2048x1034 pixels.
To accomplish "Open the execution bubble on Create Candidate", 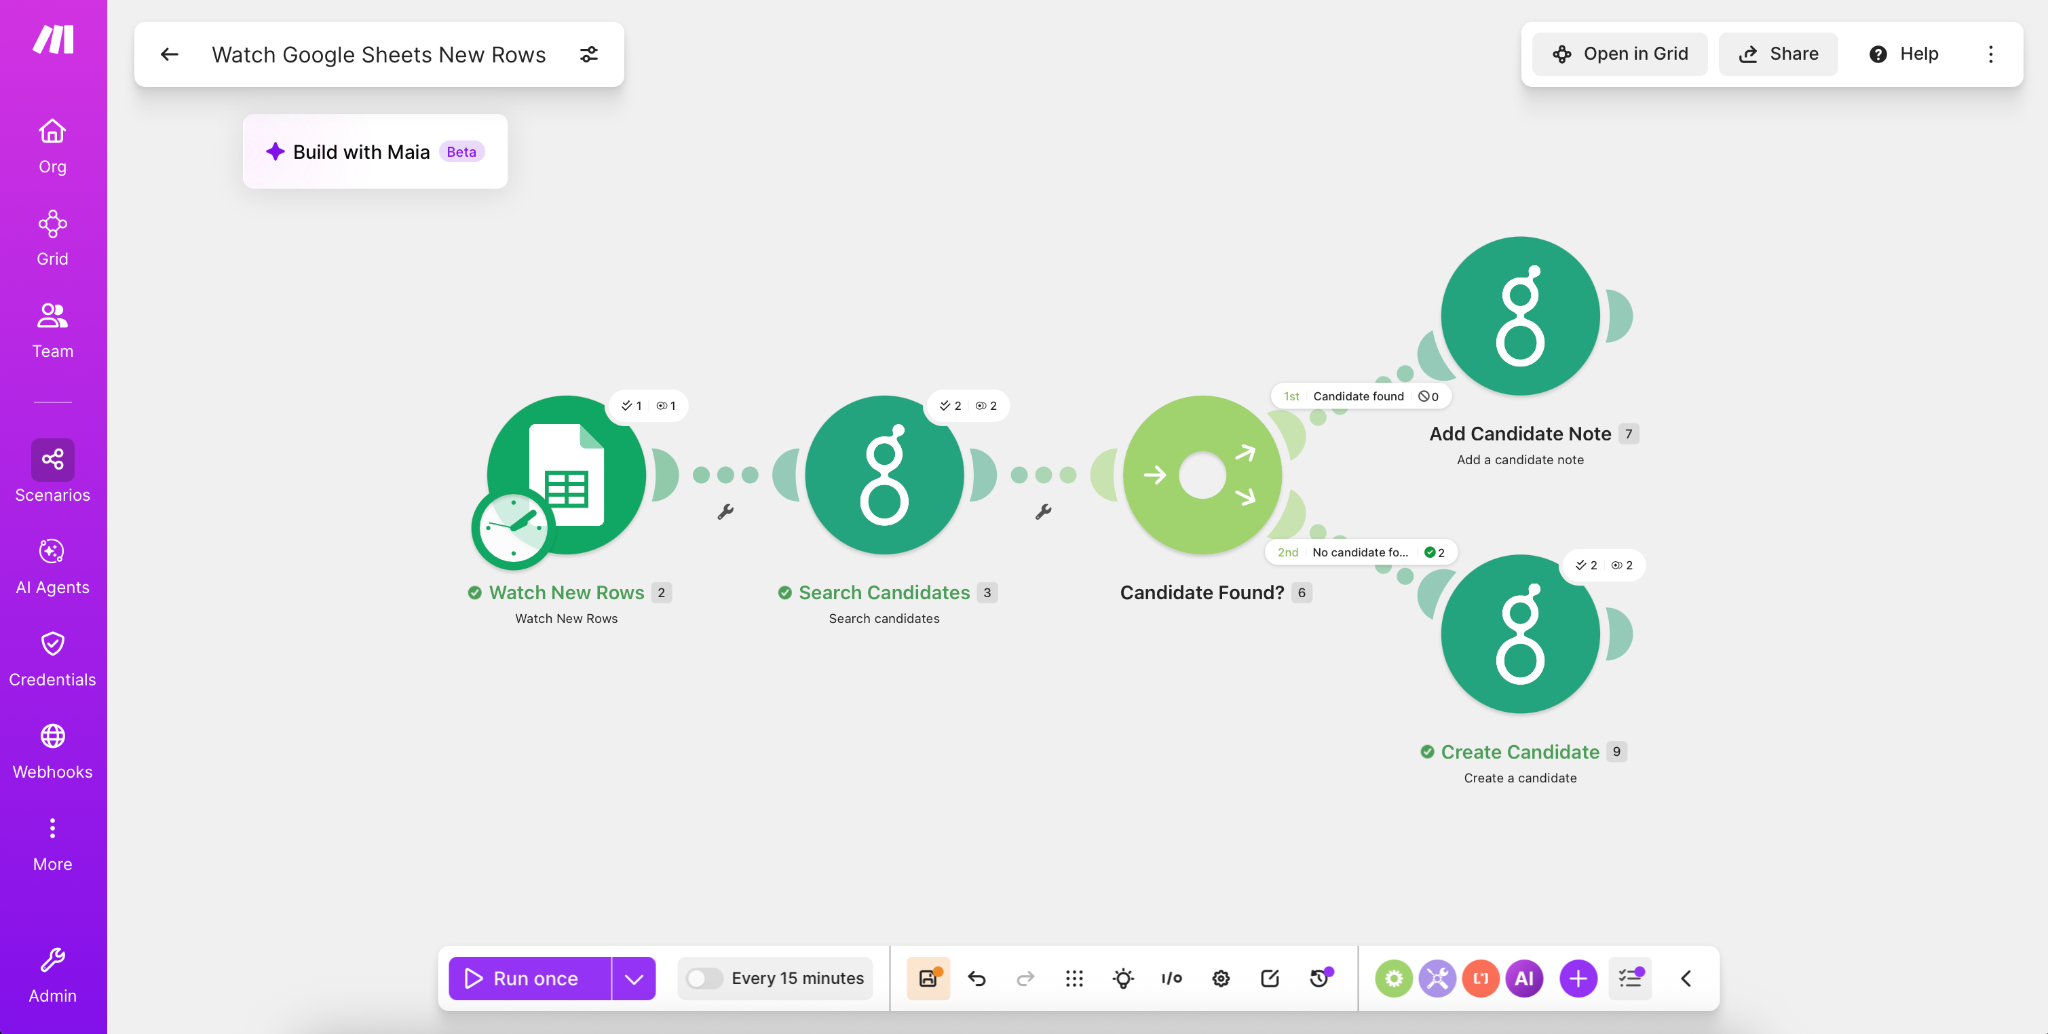I will pos(1603,565).
